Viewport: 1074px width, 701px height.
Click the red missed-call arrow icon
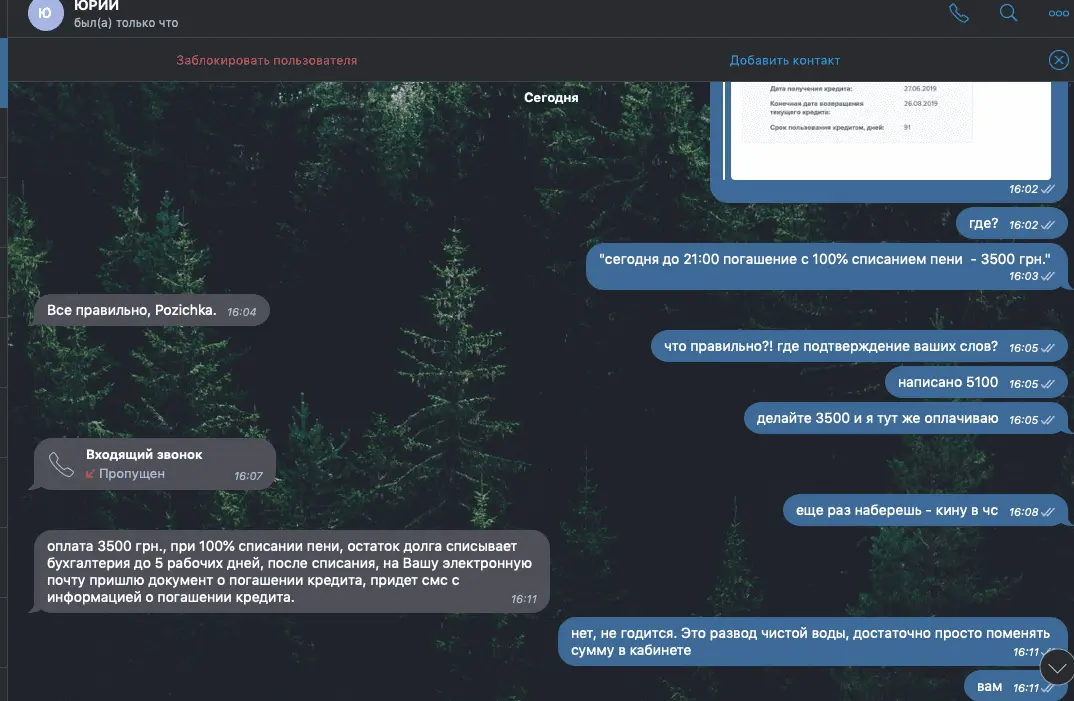point(90,474)
